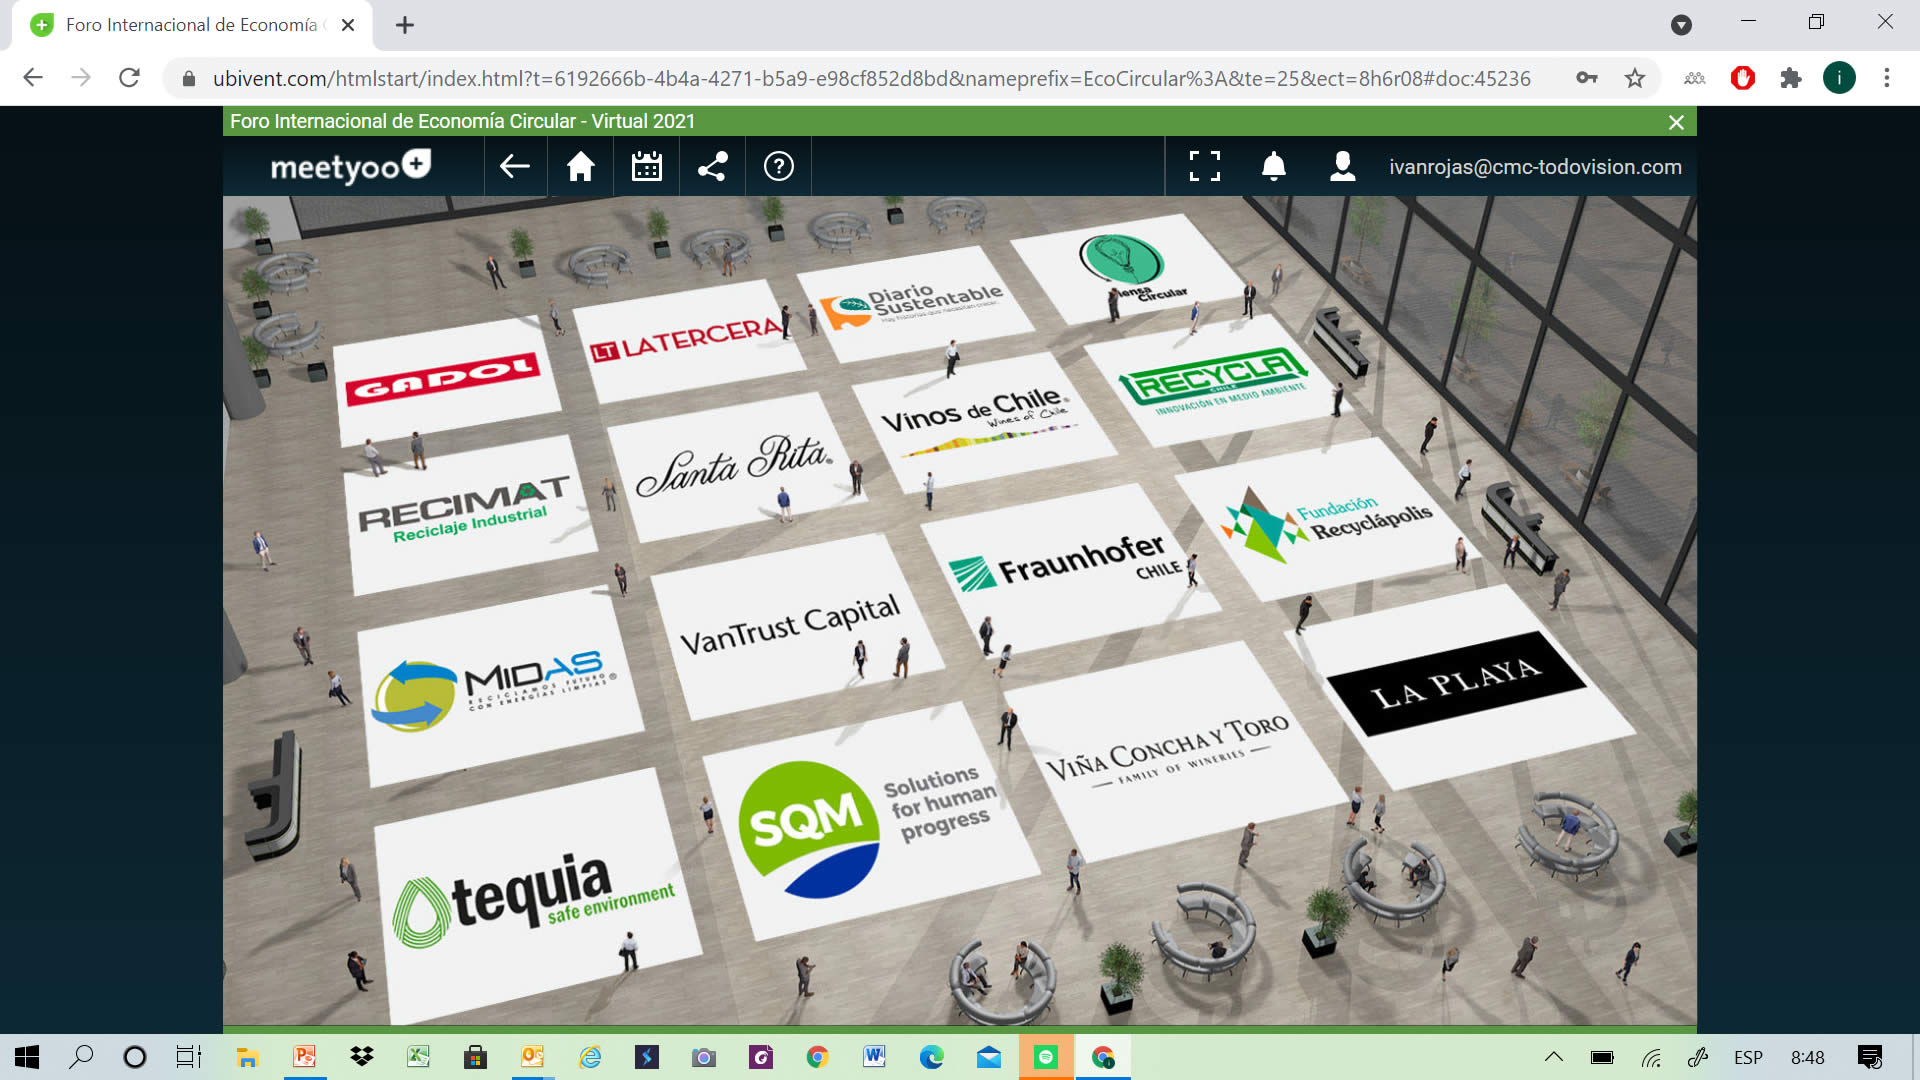
Task: Click the browser address bar
Action: 870,78
